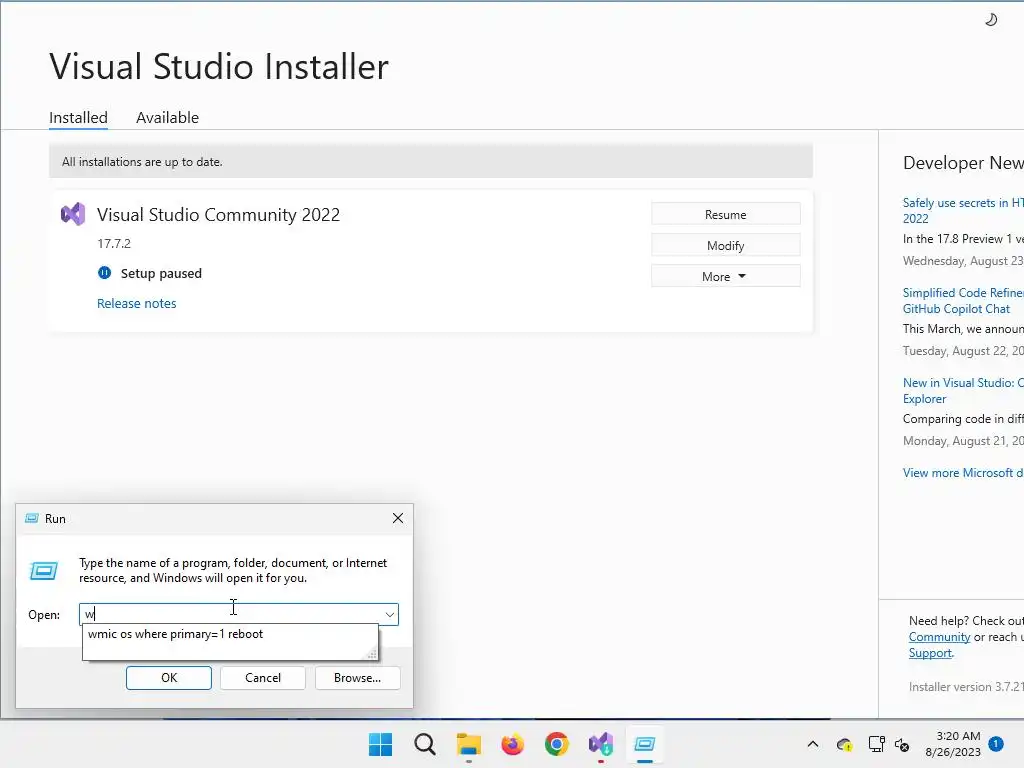Click the 'Developer News' heading
This screenshot has height=768, width=1024.
click(963, 163)
